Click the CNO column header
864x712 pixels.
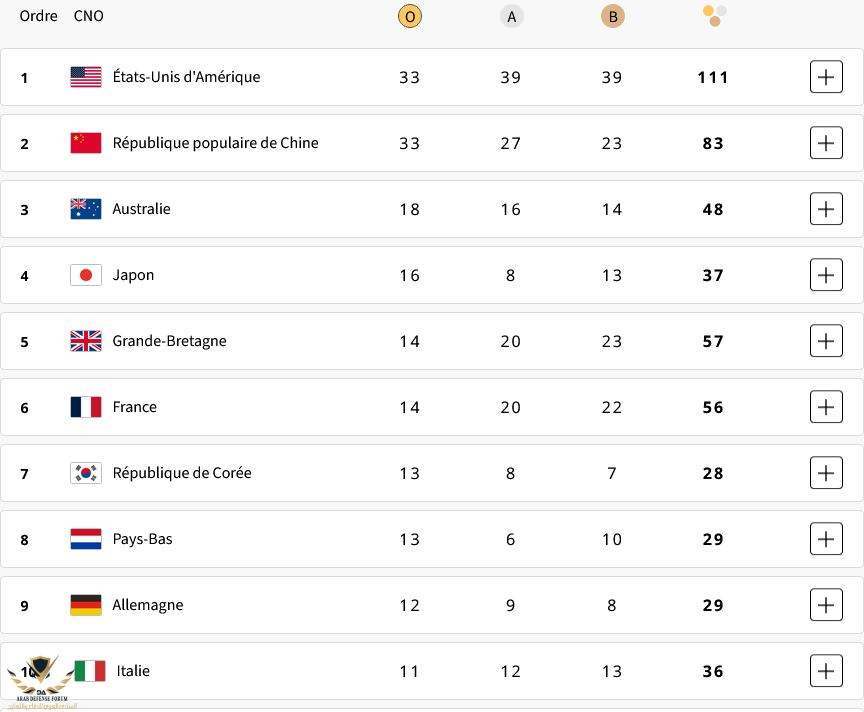point(88,16)
